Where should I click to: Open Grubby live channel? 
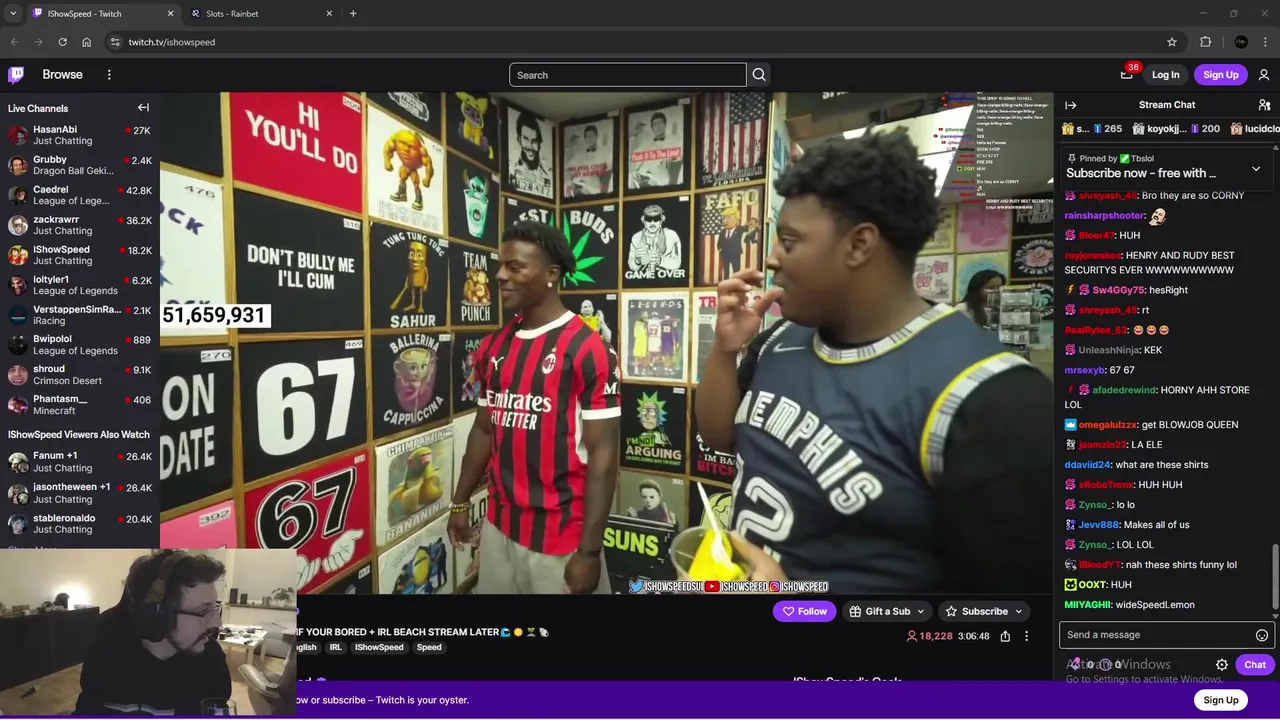pos(80,165)
